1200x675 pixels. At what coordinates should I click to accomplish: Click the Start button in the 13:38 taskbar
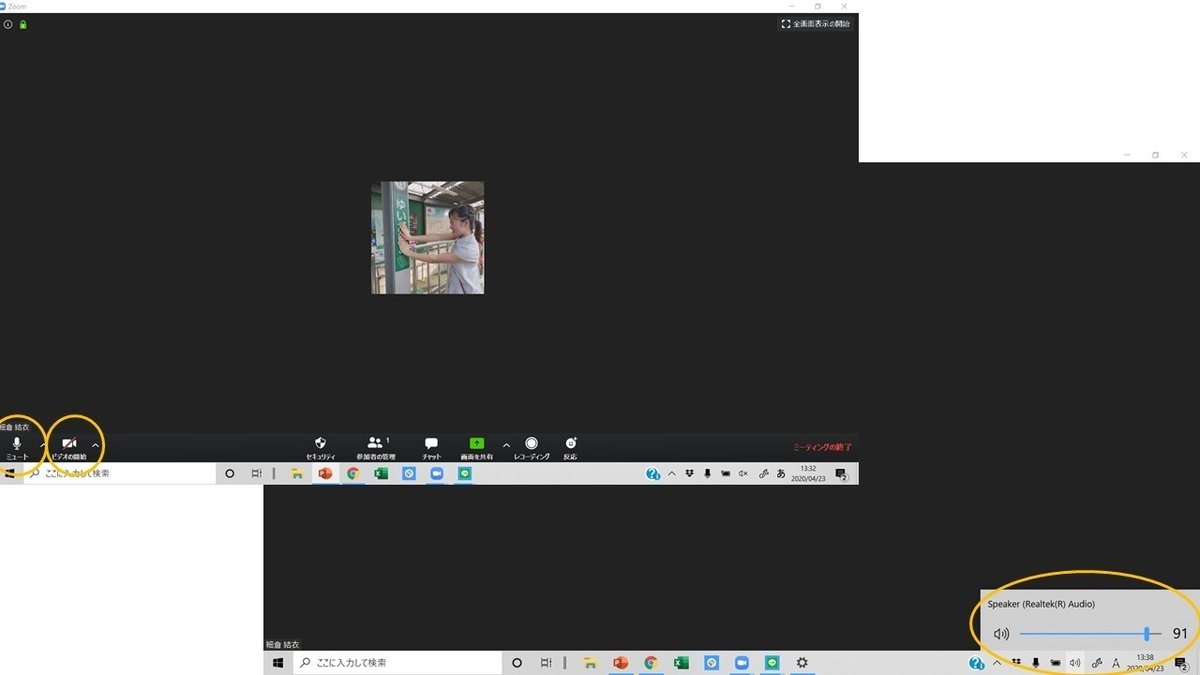[x=278, y=662]
